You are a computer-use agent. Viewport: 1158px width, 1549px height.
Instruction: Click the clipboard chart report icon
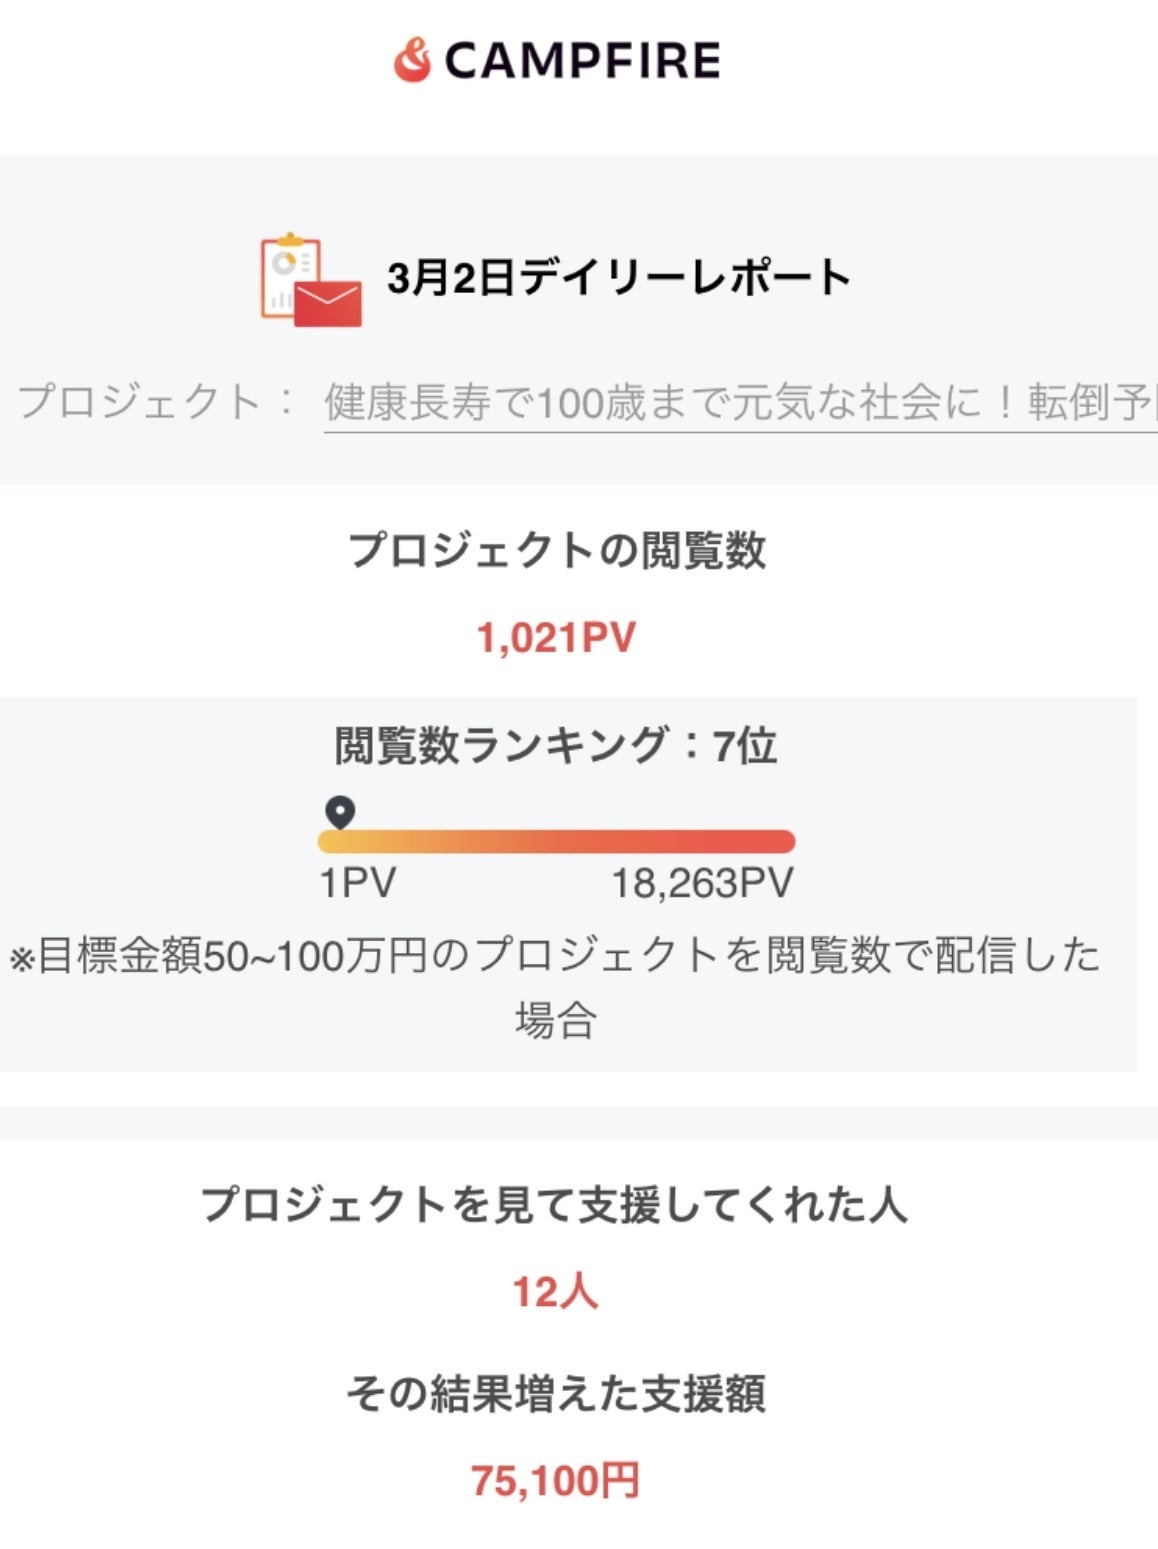click(287, 273)
